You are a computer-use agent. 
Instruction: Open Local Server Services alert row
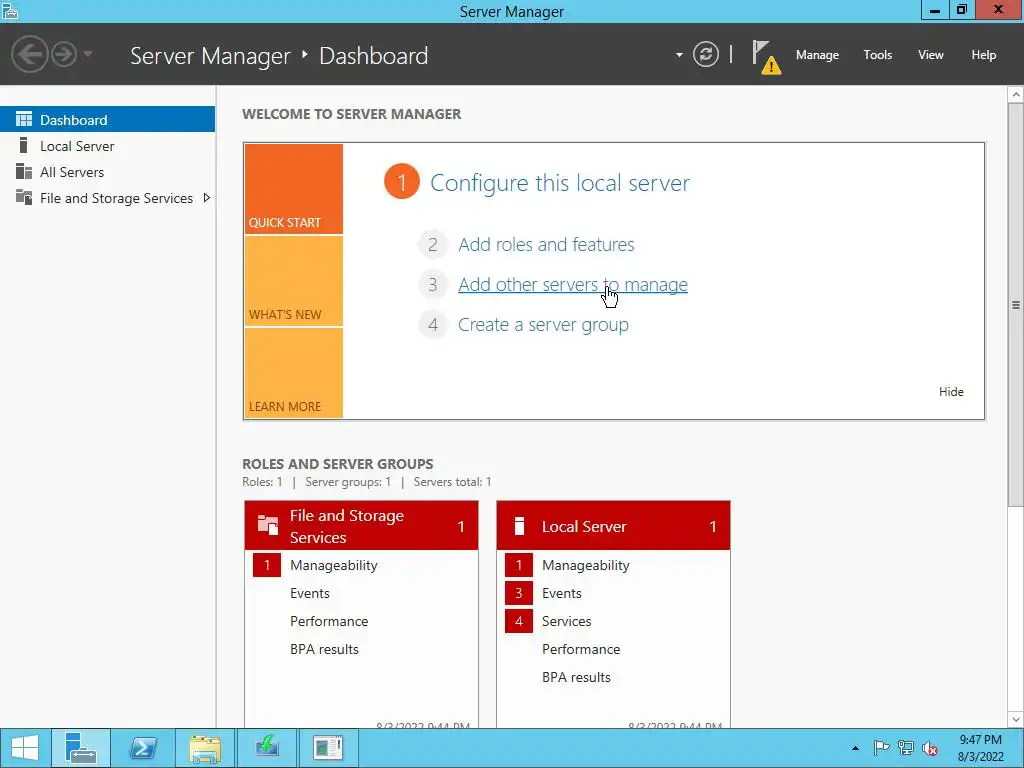pos(613,621)
